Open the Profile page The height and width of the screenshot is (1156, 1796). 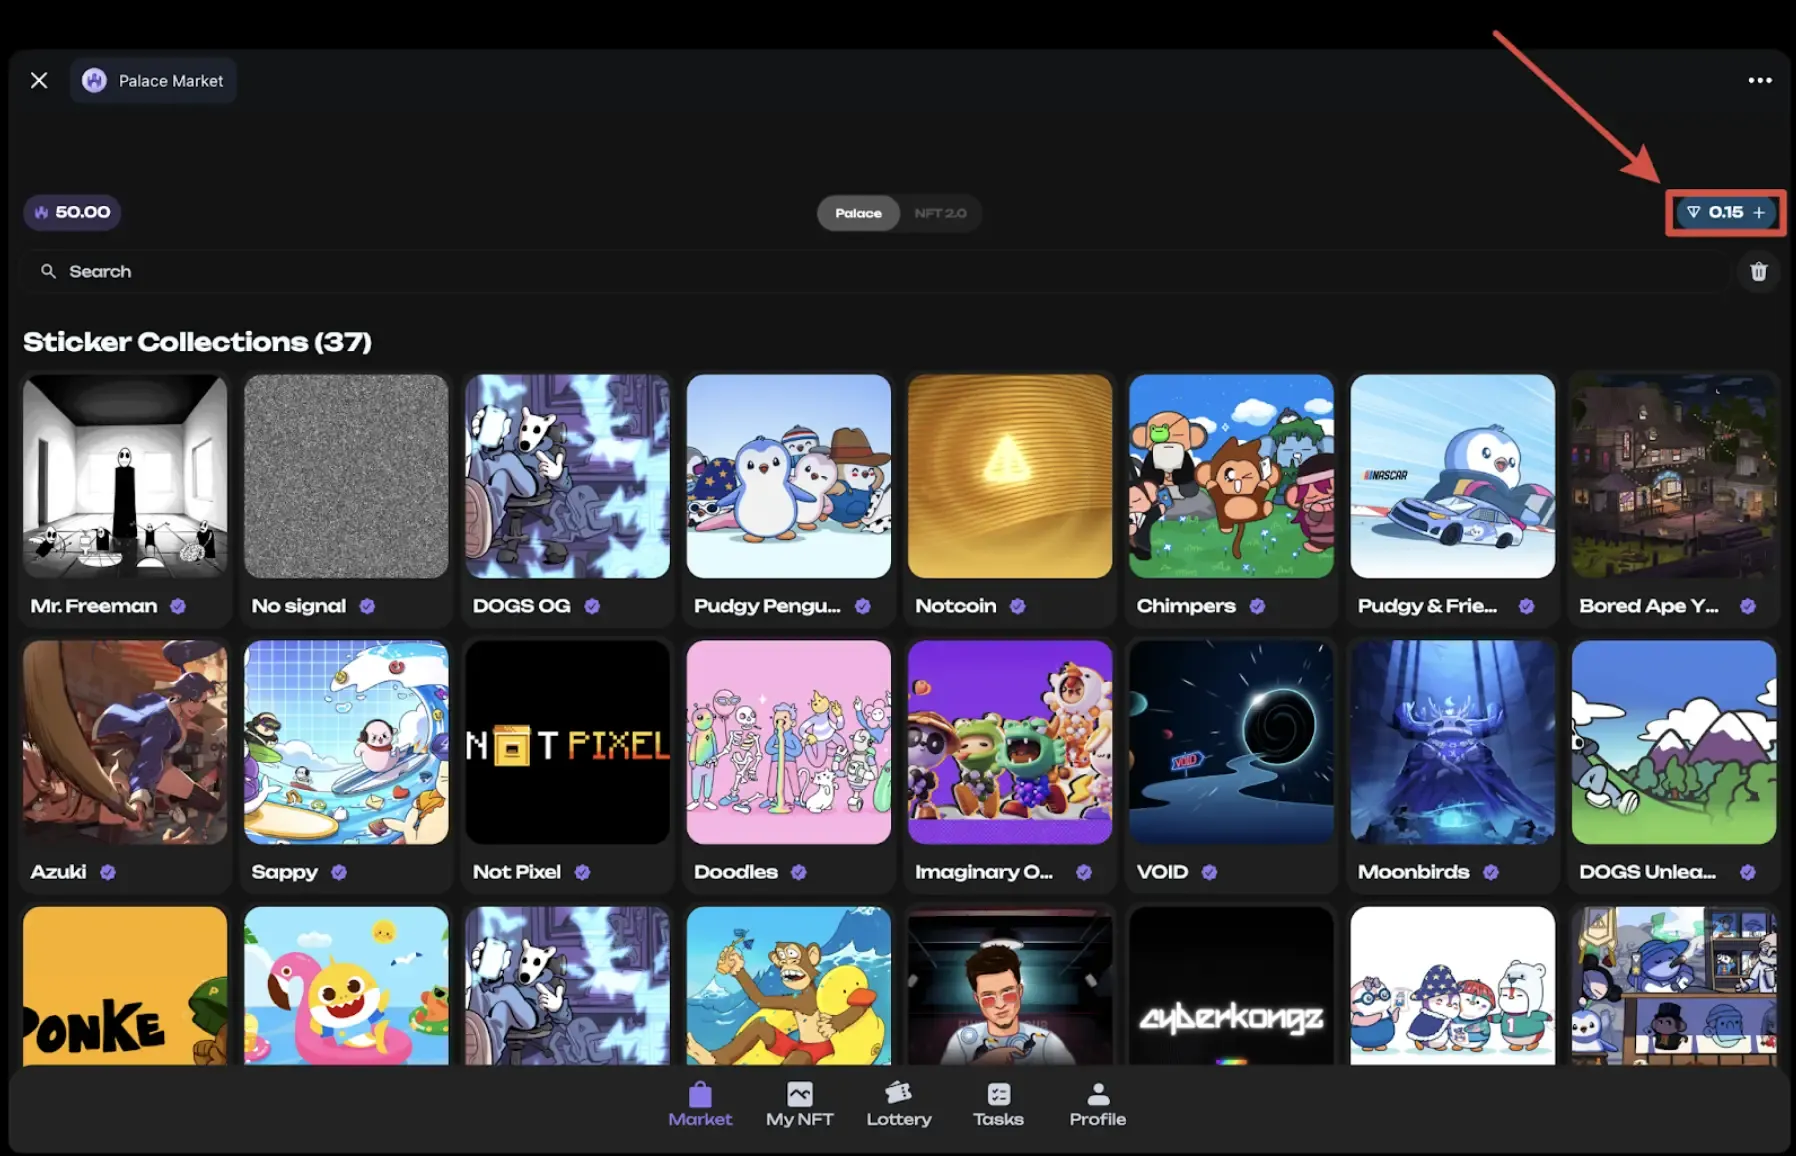click(1097, 1104)
